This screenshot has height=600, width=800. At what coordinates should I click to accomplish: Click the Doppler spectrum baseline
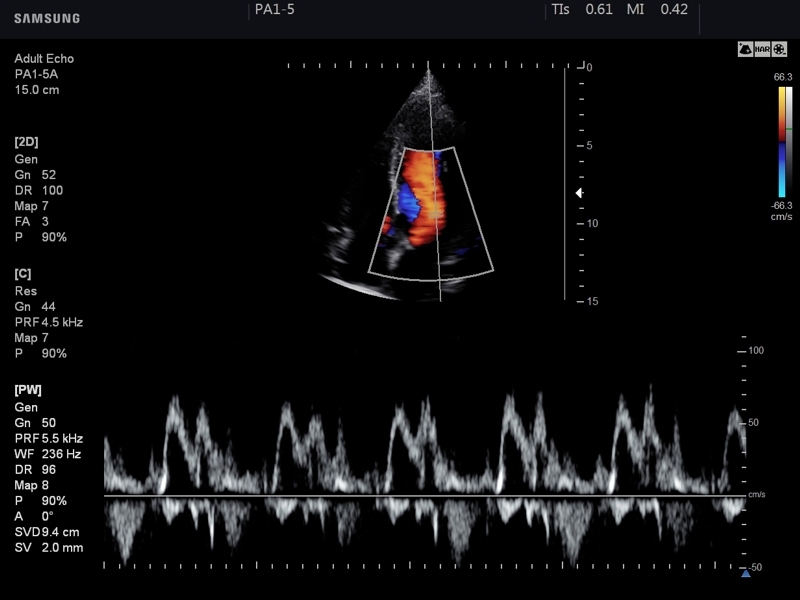coord(420,495)
